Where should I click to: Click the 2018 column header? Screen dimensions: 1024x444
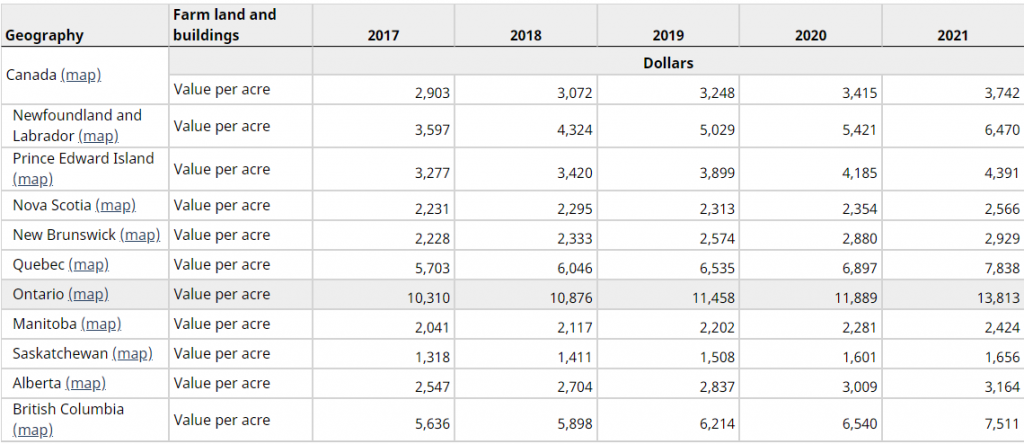tap(526, 36)
